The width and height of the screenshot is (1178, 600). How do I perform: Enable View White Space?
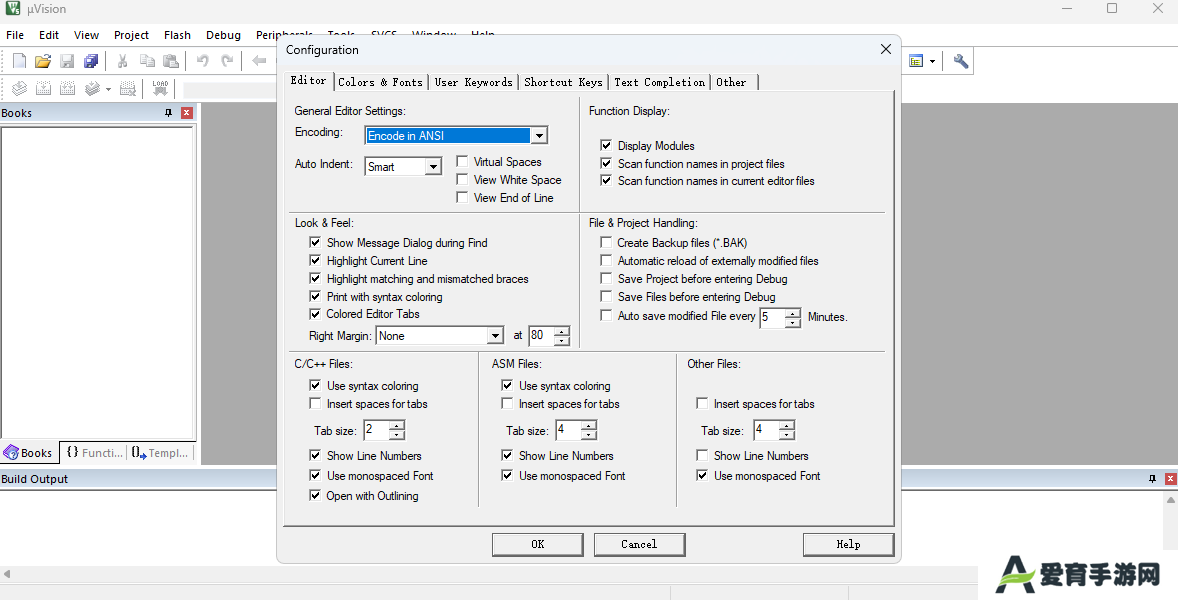(463, 179)
